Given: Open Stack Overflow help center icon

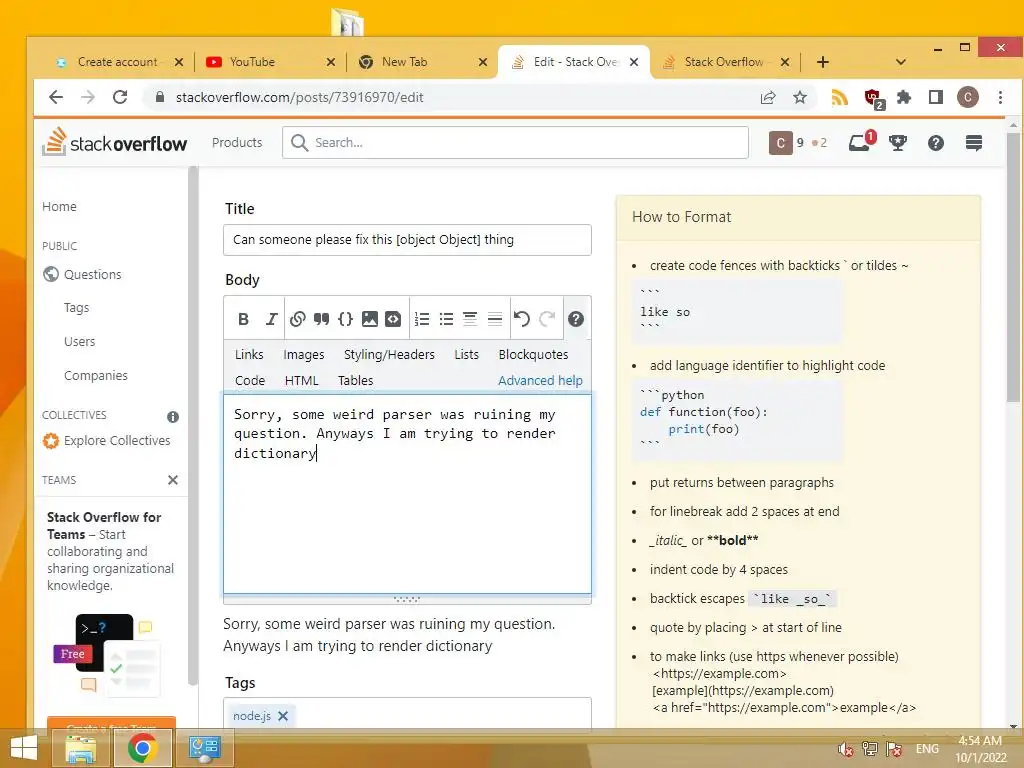Looking at the screenshot, I should [936, 142].
